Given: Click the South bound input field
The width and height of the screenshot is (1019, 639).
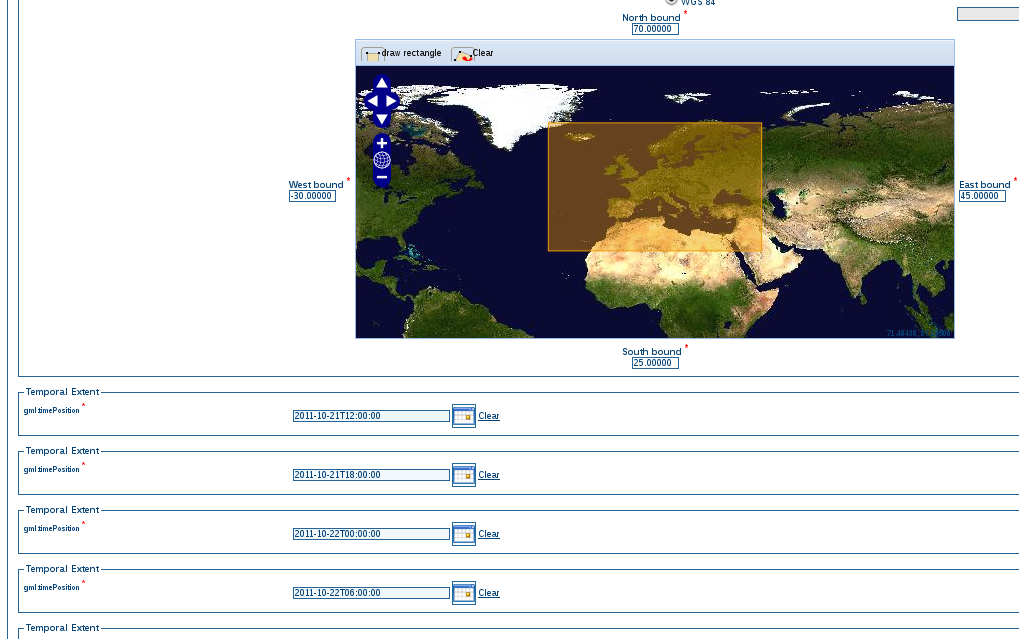Looking at the screenshot, I should click(x=655, y=362).
